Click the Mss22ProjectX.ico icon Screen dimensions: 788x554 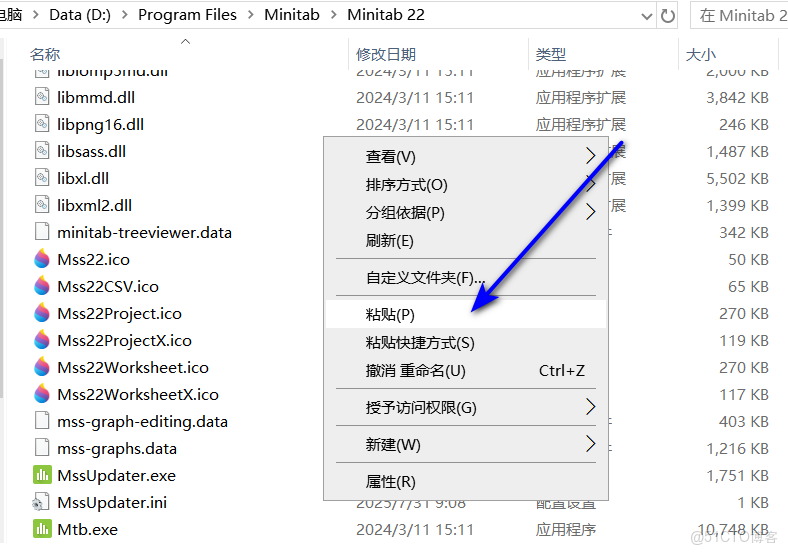pos(42,340)
